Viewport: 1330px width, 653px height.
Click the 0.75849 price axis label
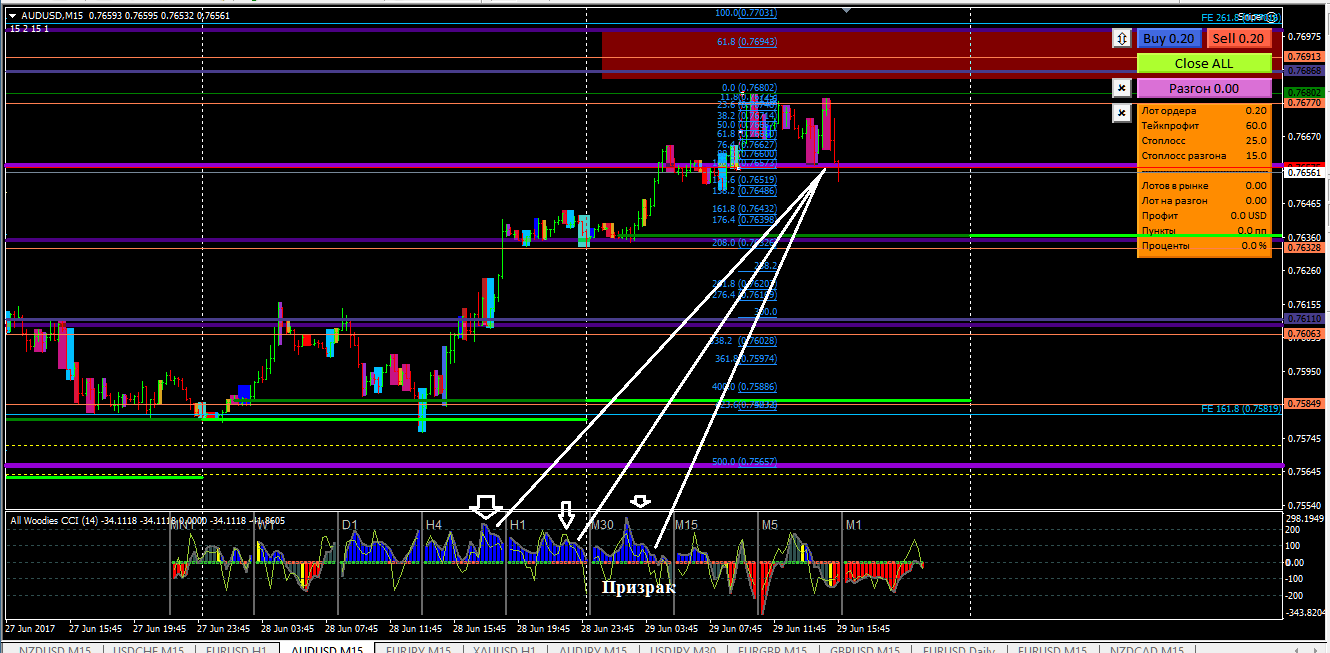1303,405
